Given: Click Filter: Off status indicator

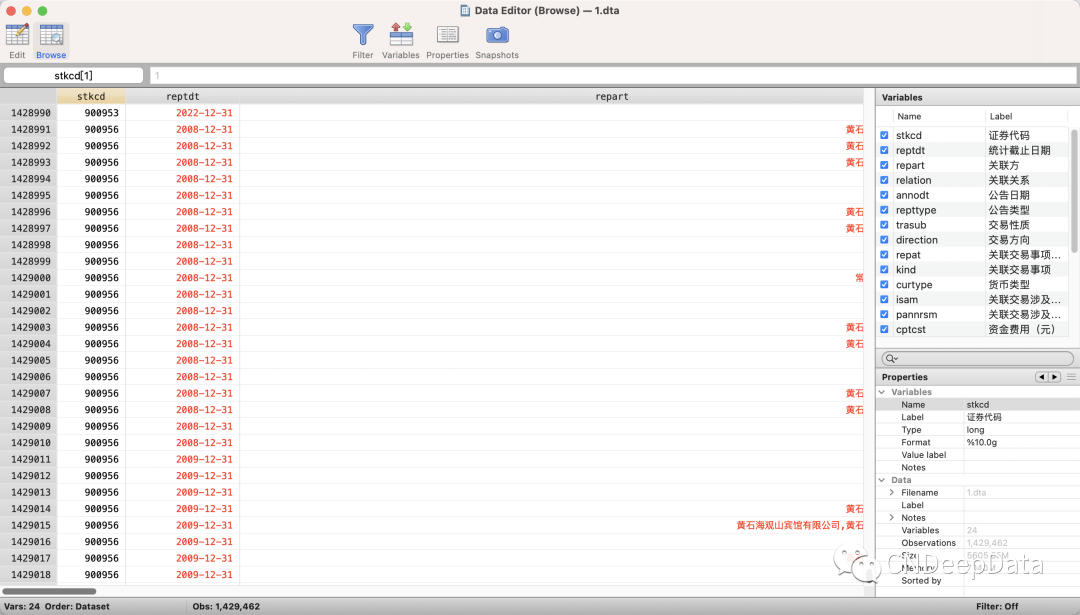Looking at the screenshot, I should click(x=997, y=607).
